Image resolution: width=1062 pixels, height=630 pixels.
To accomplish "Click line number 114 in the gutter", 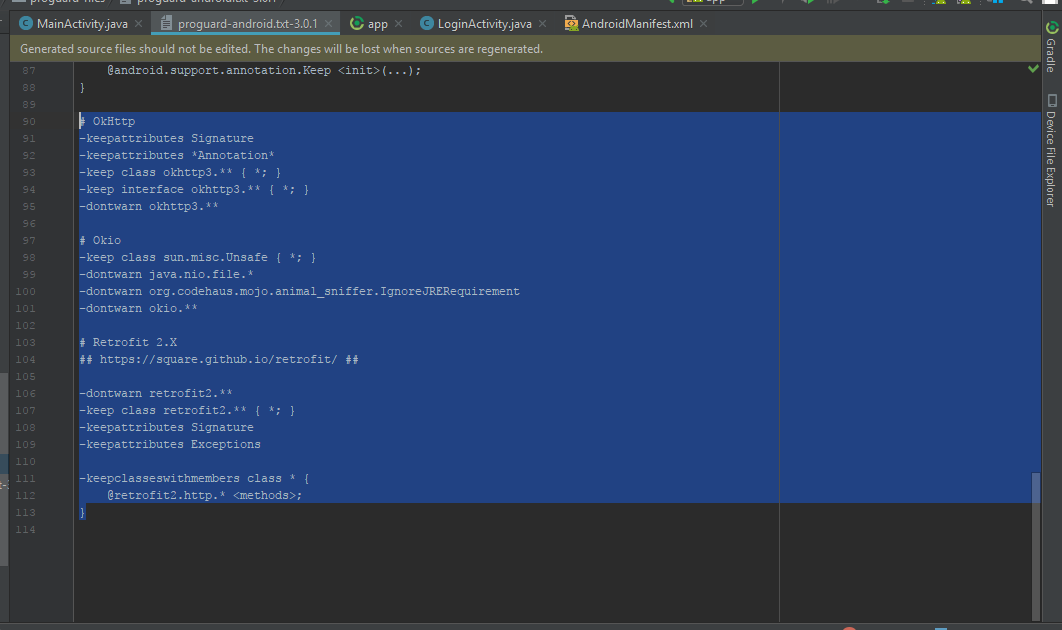I will coord(26,529).
